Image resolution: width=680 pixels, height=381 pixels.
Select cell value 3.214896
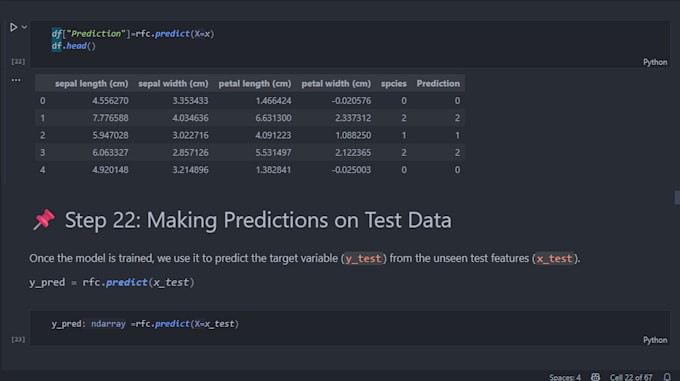click(x=190, y=170)
